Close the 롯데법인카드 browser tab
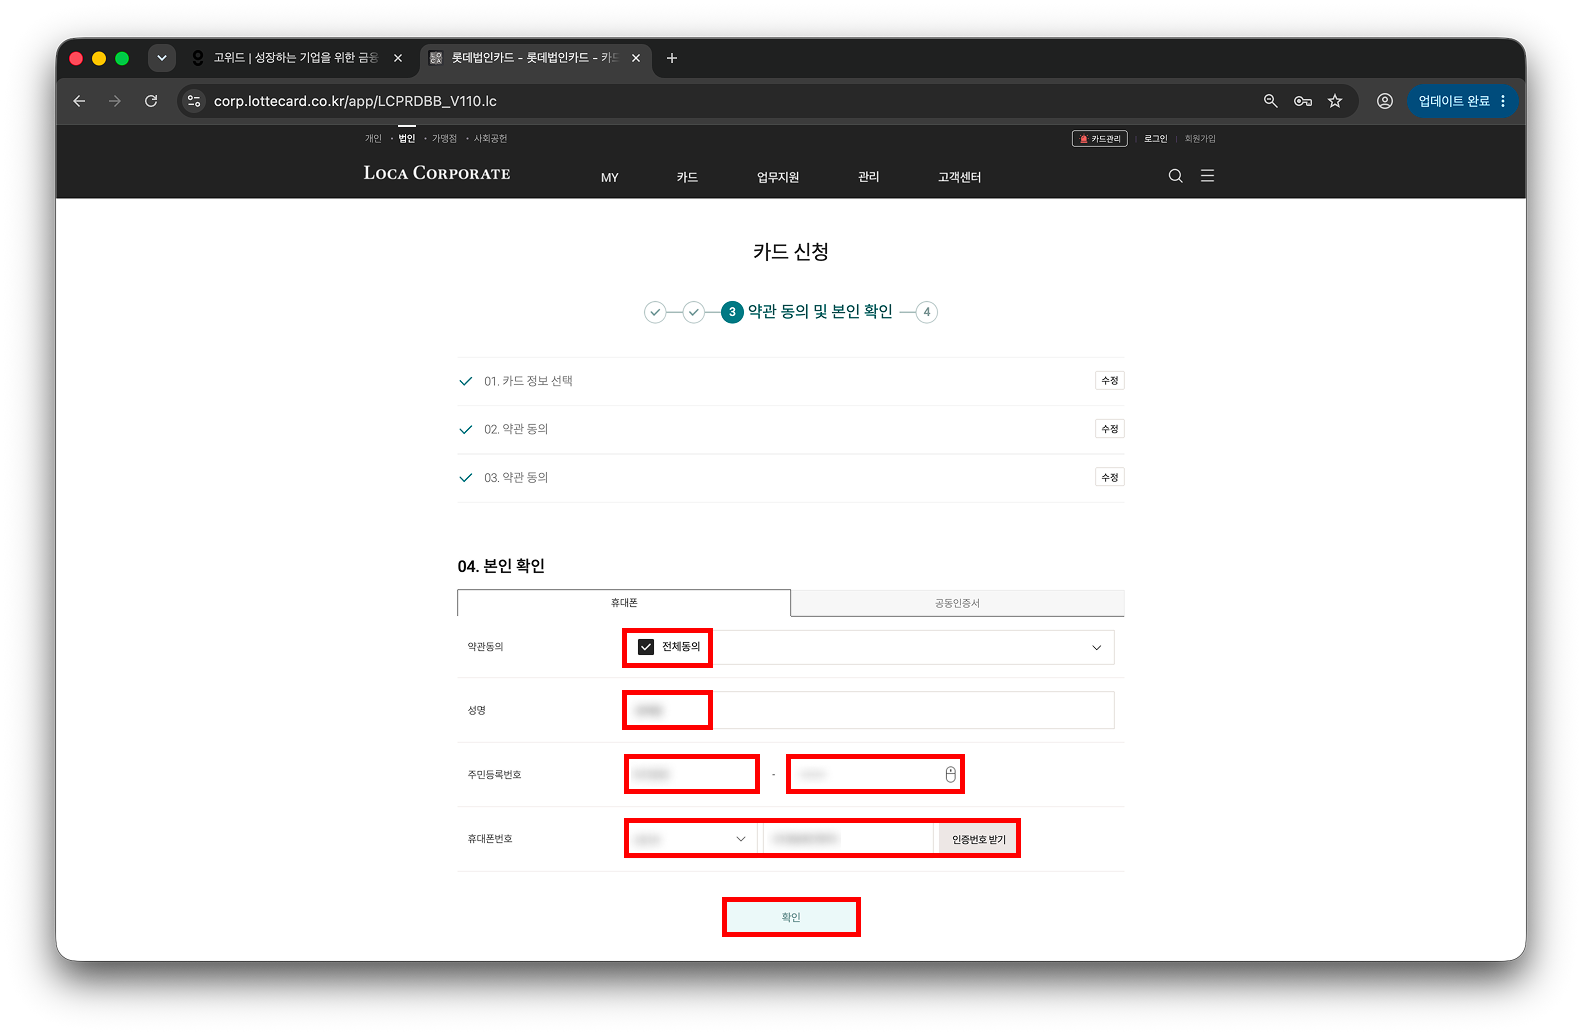The height and width of the screenshot is (1035, 1582). [x=636, y=58]
